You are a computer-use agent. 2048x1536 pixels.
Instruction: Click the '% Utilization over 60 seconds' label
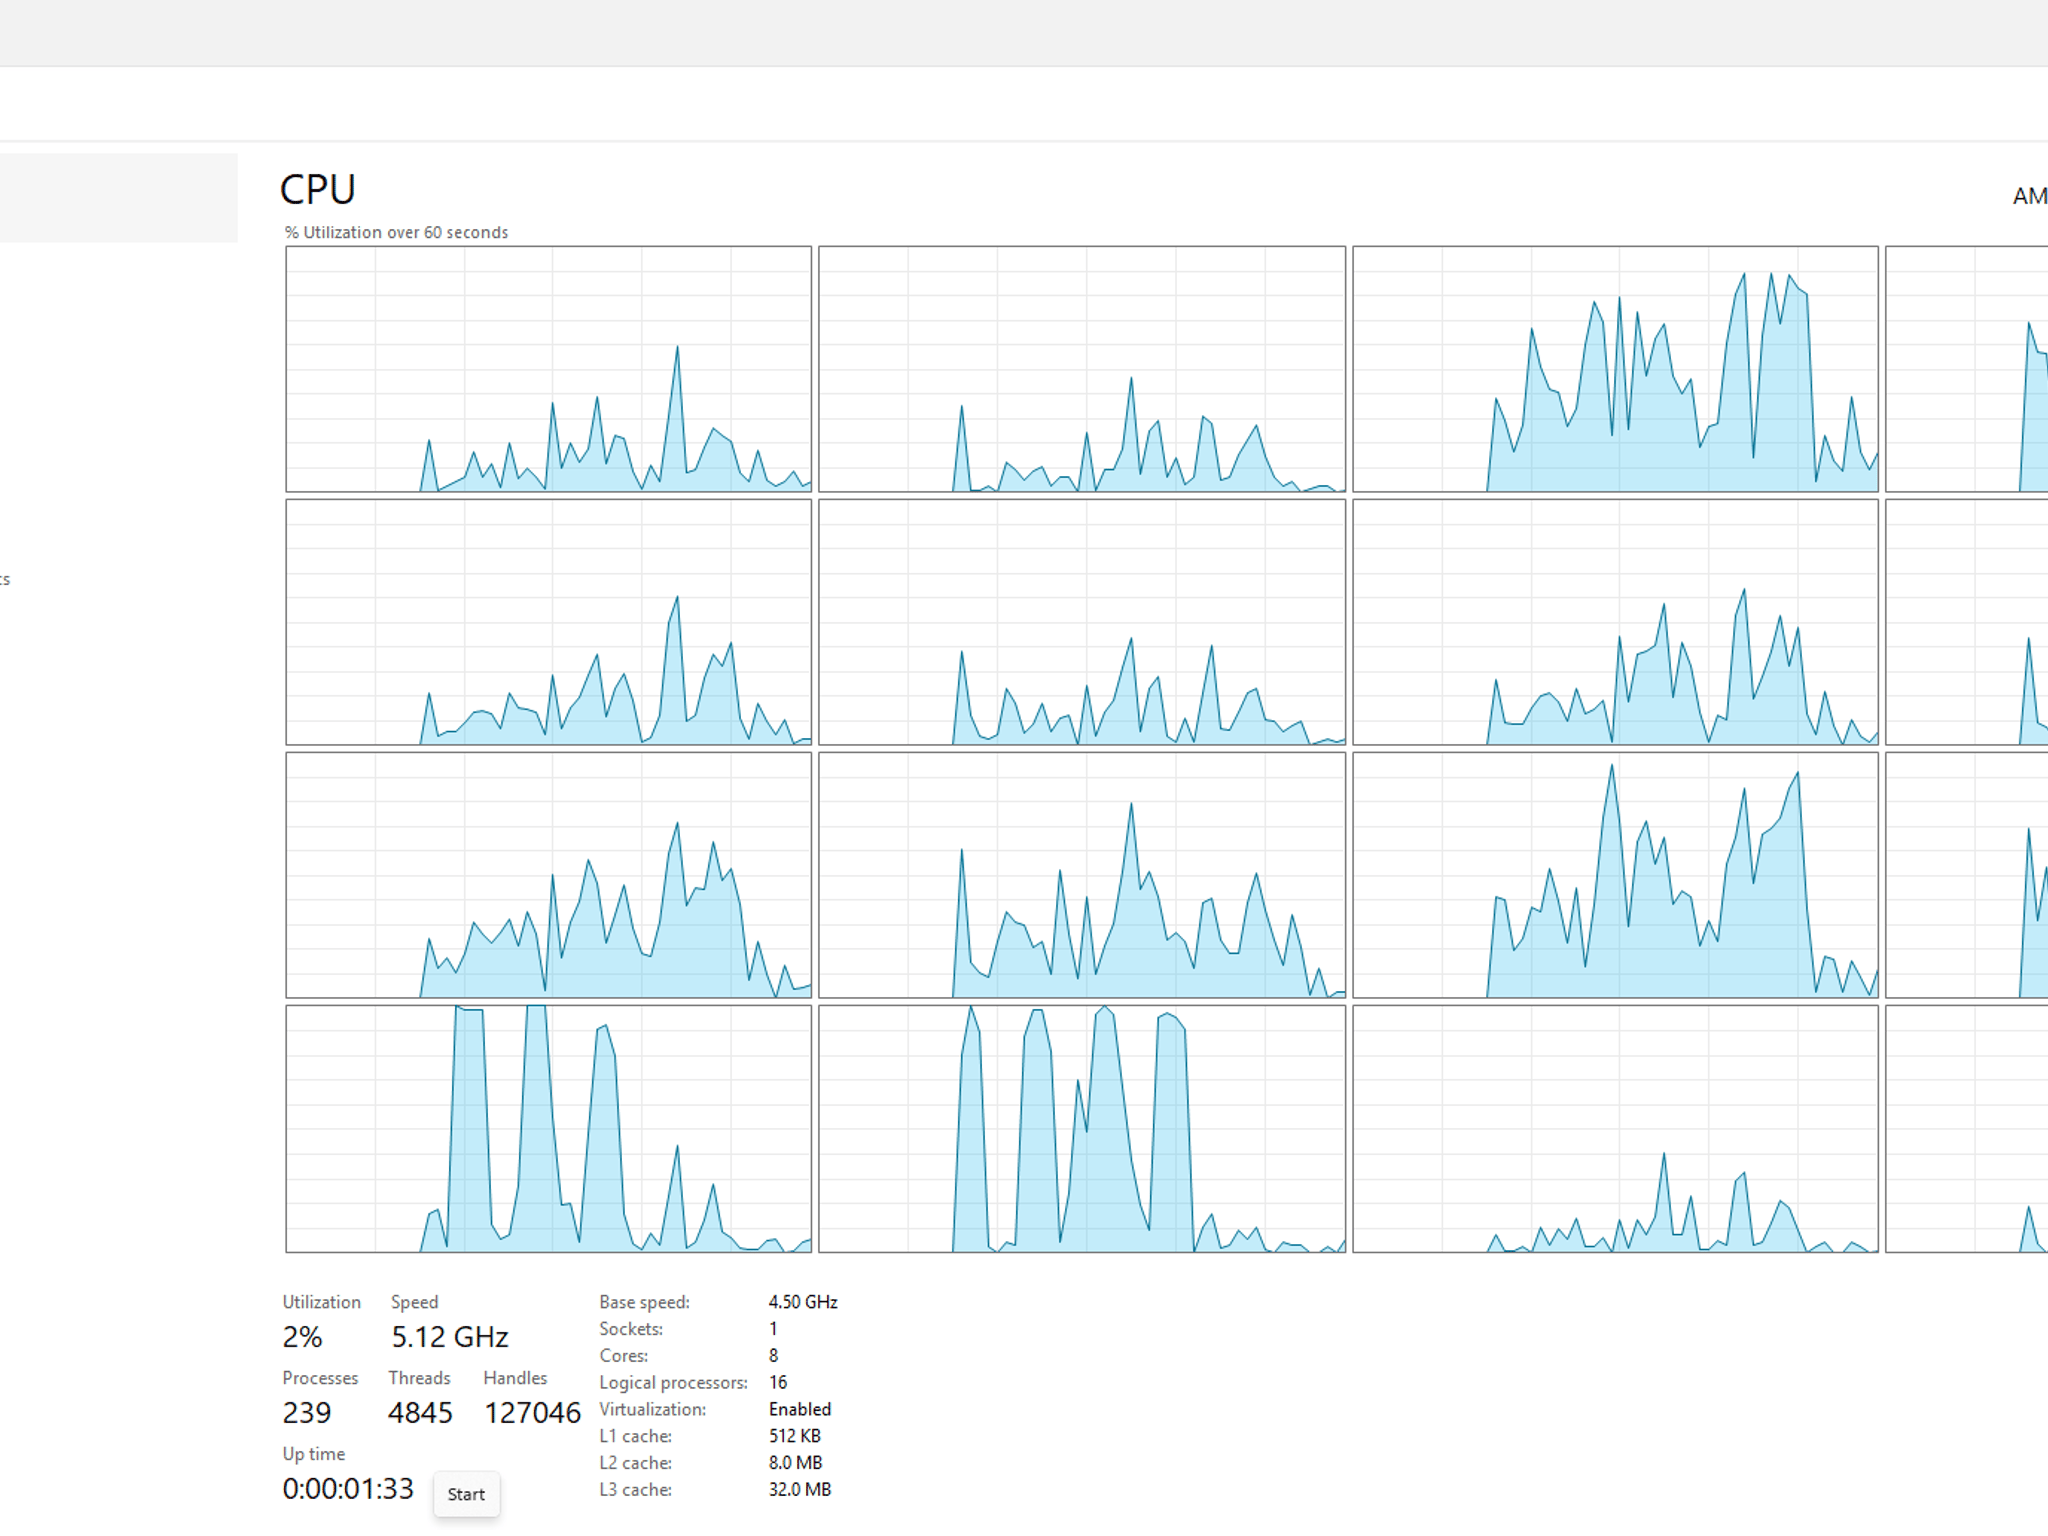point(397,232)
